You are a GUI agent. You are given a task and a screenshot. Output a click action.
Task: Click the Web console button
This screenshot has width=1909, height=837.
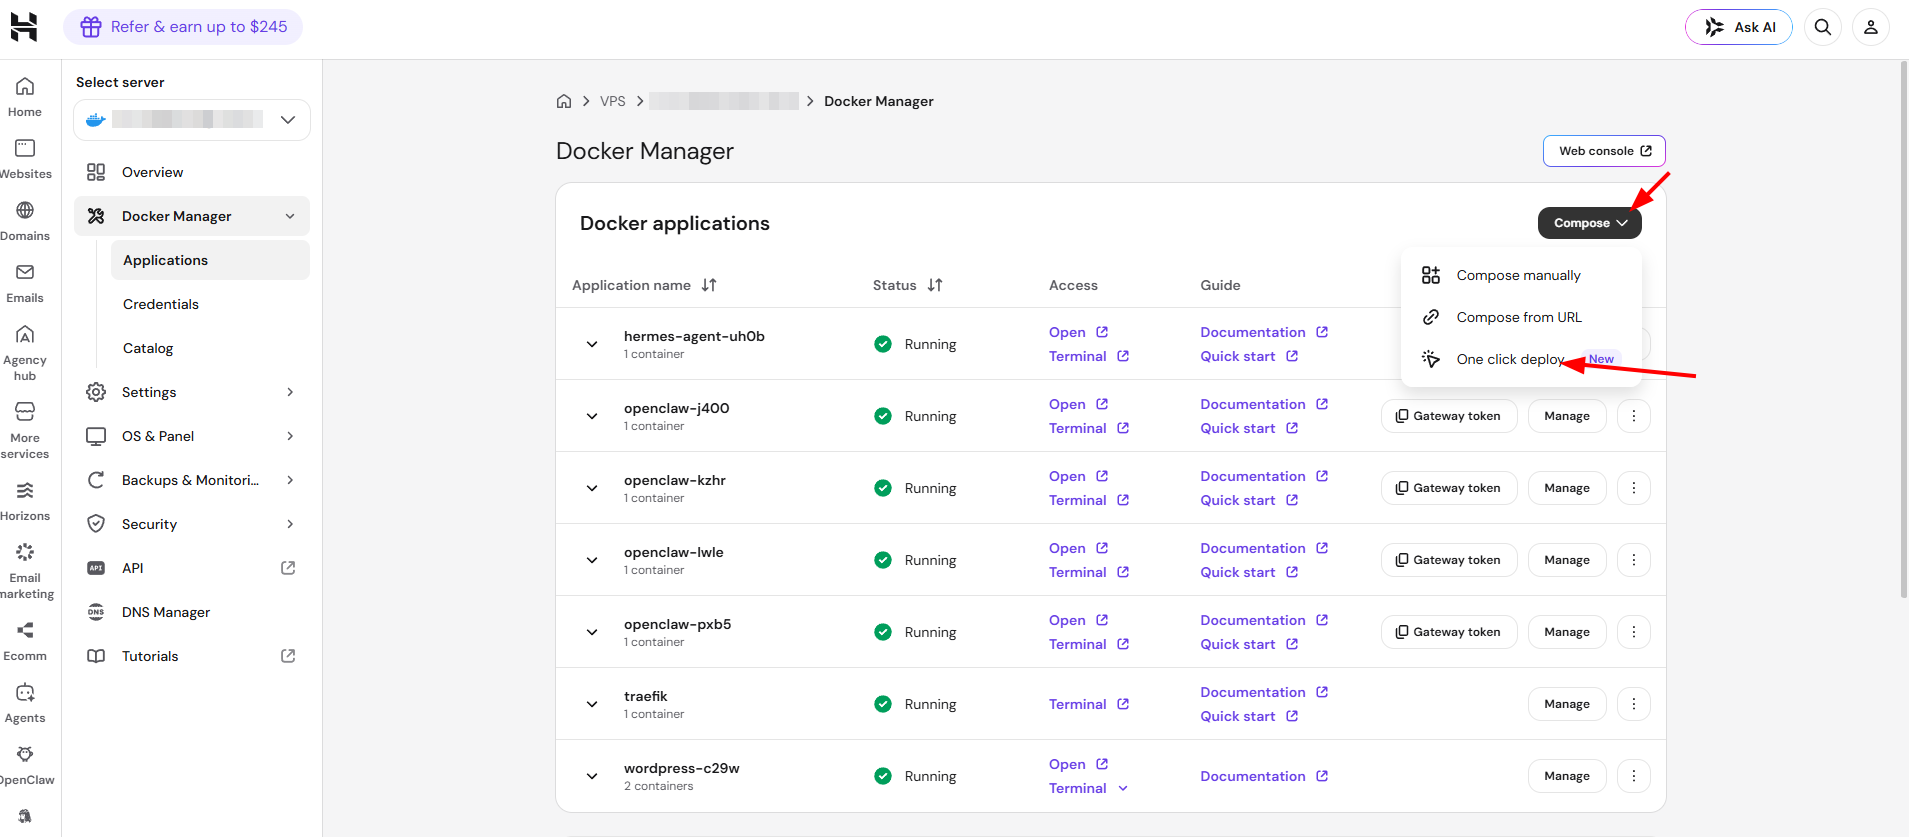(x=1604, y=151)
